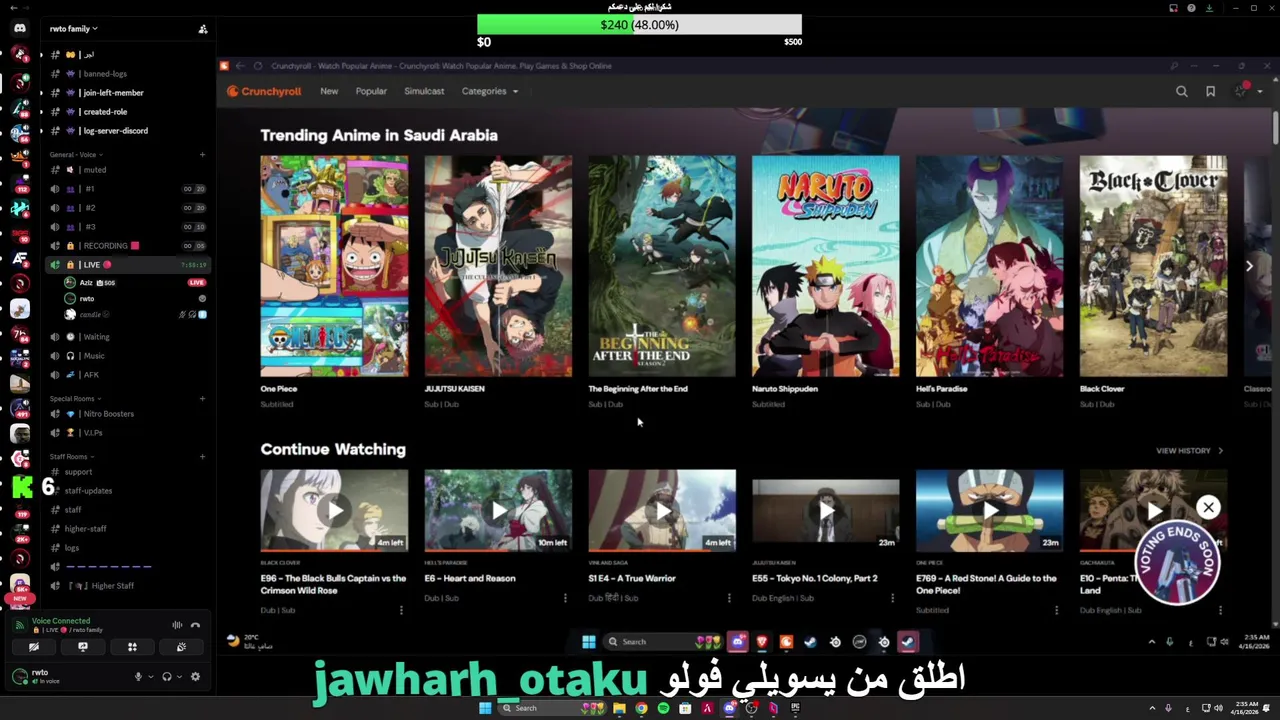The height and width of the screenshot is (720, 1280).
Task: Disconnect from voice with the hang-up icon
Action: click(196, 625)
